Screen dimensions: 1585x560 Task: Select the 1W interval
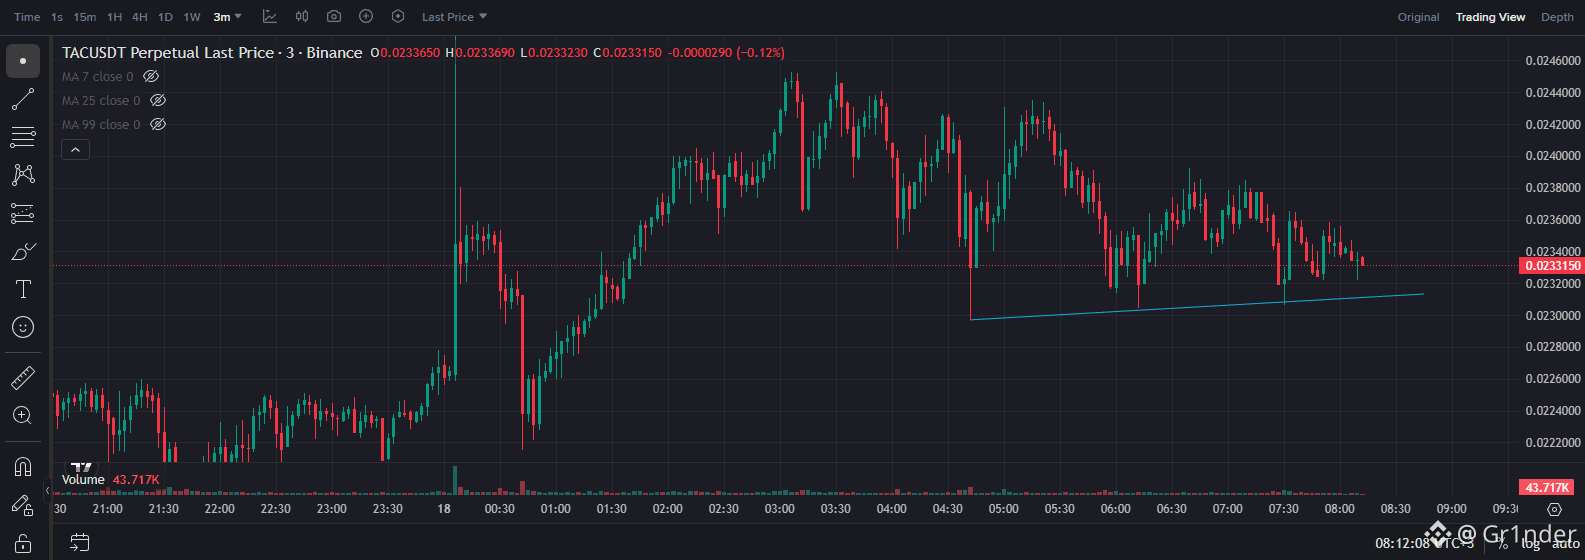pos(192,17)
